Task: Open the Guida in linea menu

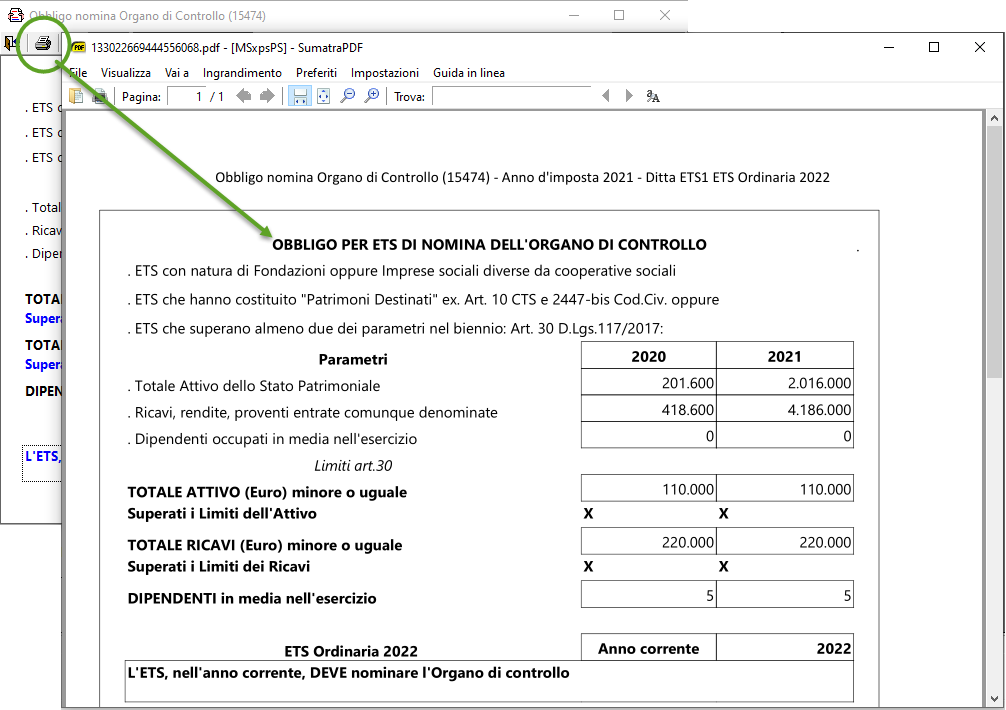Action: [x=468, y=73]
